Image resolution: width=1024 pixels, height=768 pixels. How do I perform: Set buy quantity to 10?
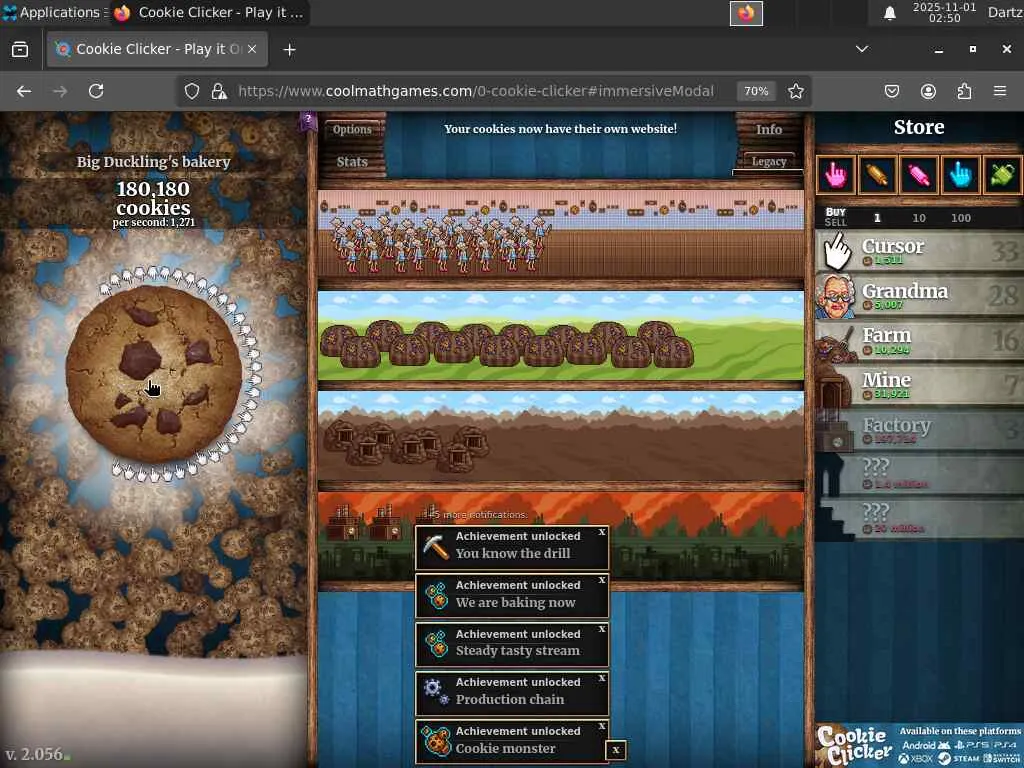click(x=919, y=218)
